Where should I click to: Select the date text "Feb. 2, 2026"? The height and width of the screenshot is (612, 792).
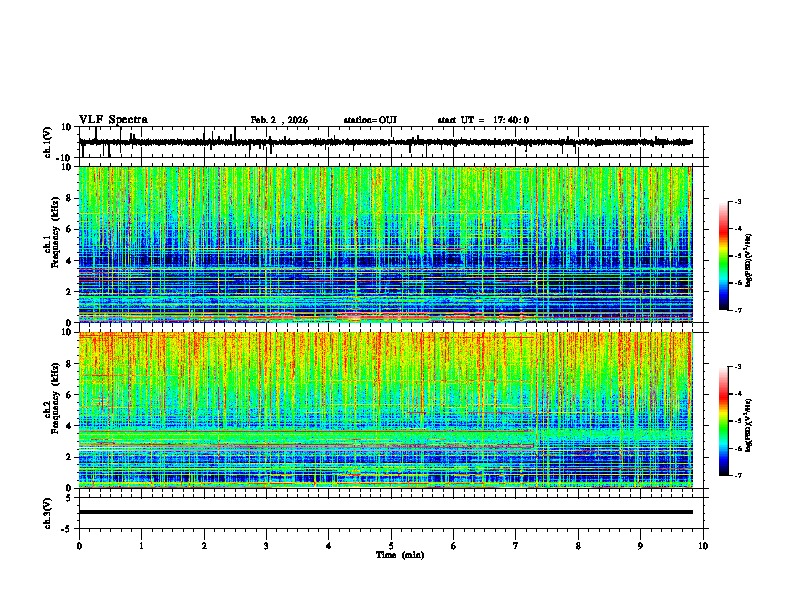tap(279, 120)
